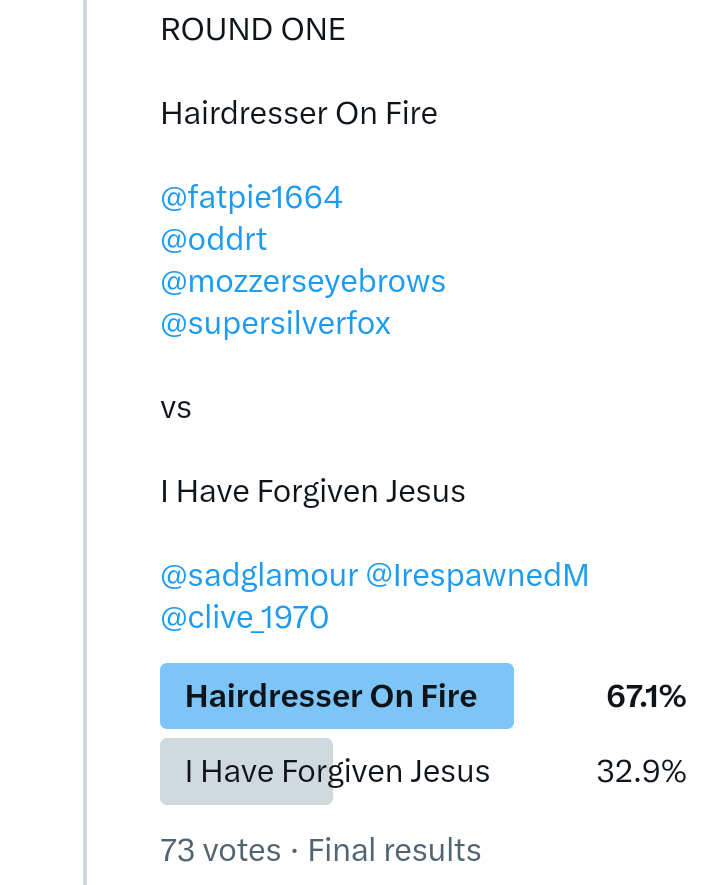Select the 32.9% poll percentage

point(641,772)
